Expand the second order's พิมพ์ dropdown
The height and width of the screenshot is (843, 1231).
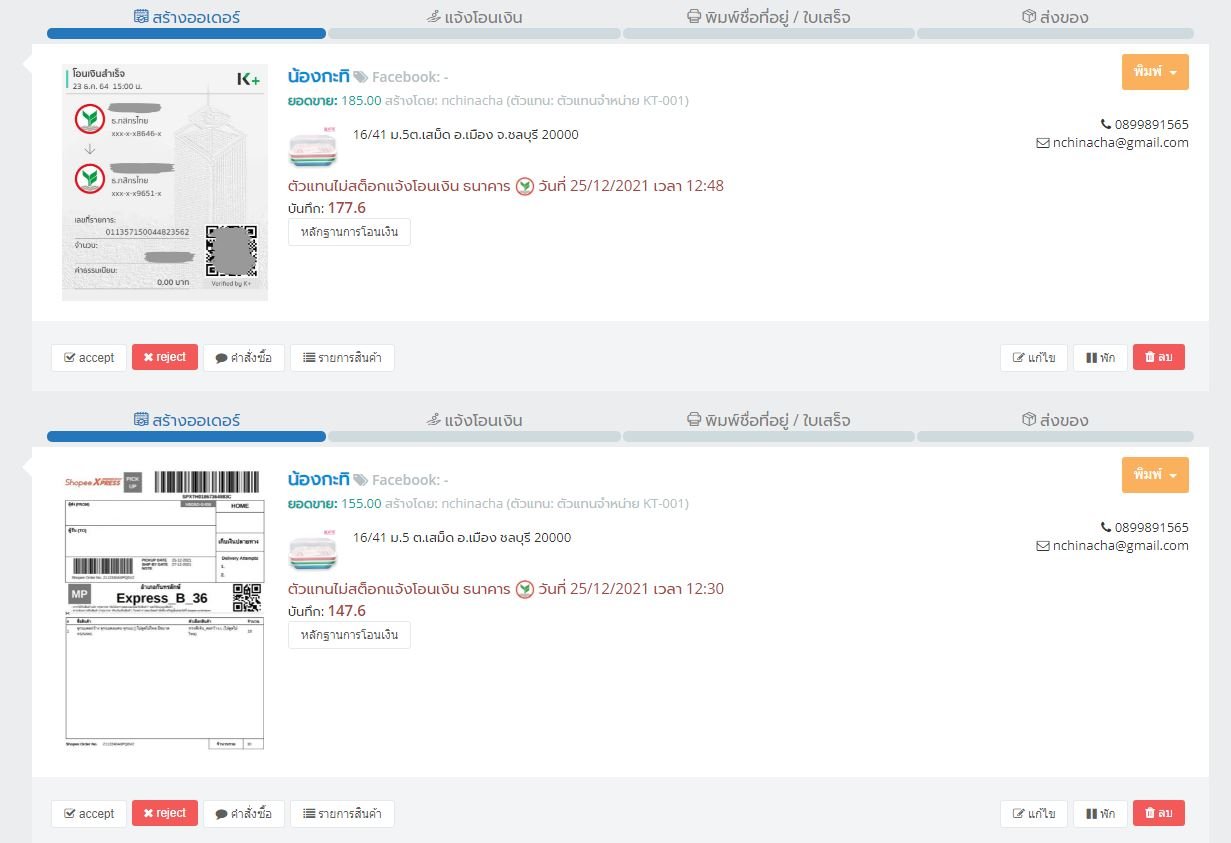[x=1155, y=474]
